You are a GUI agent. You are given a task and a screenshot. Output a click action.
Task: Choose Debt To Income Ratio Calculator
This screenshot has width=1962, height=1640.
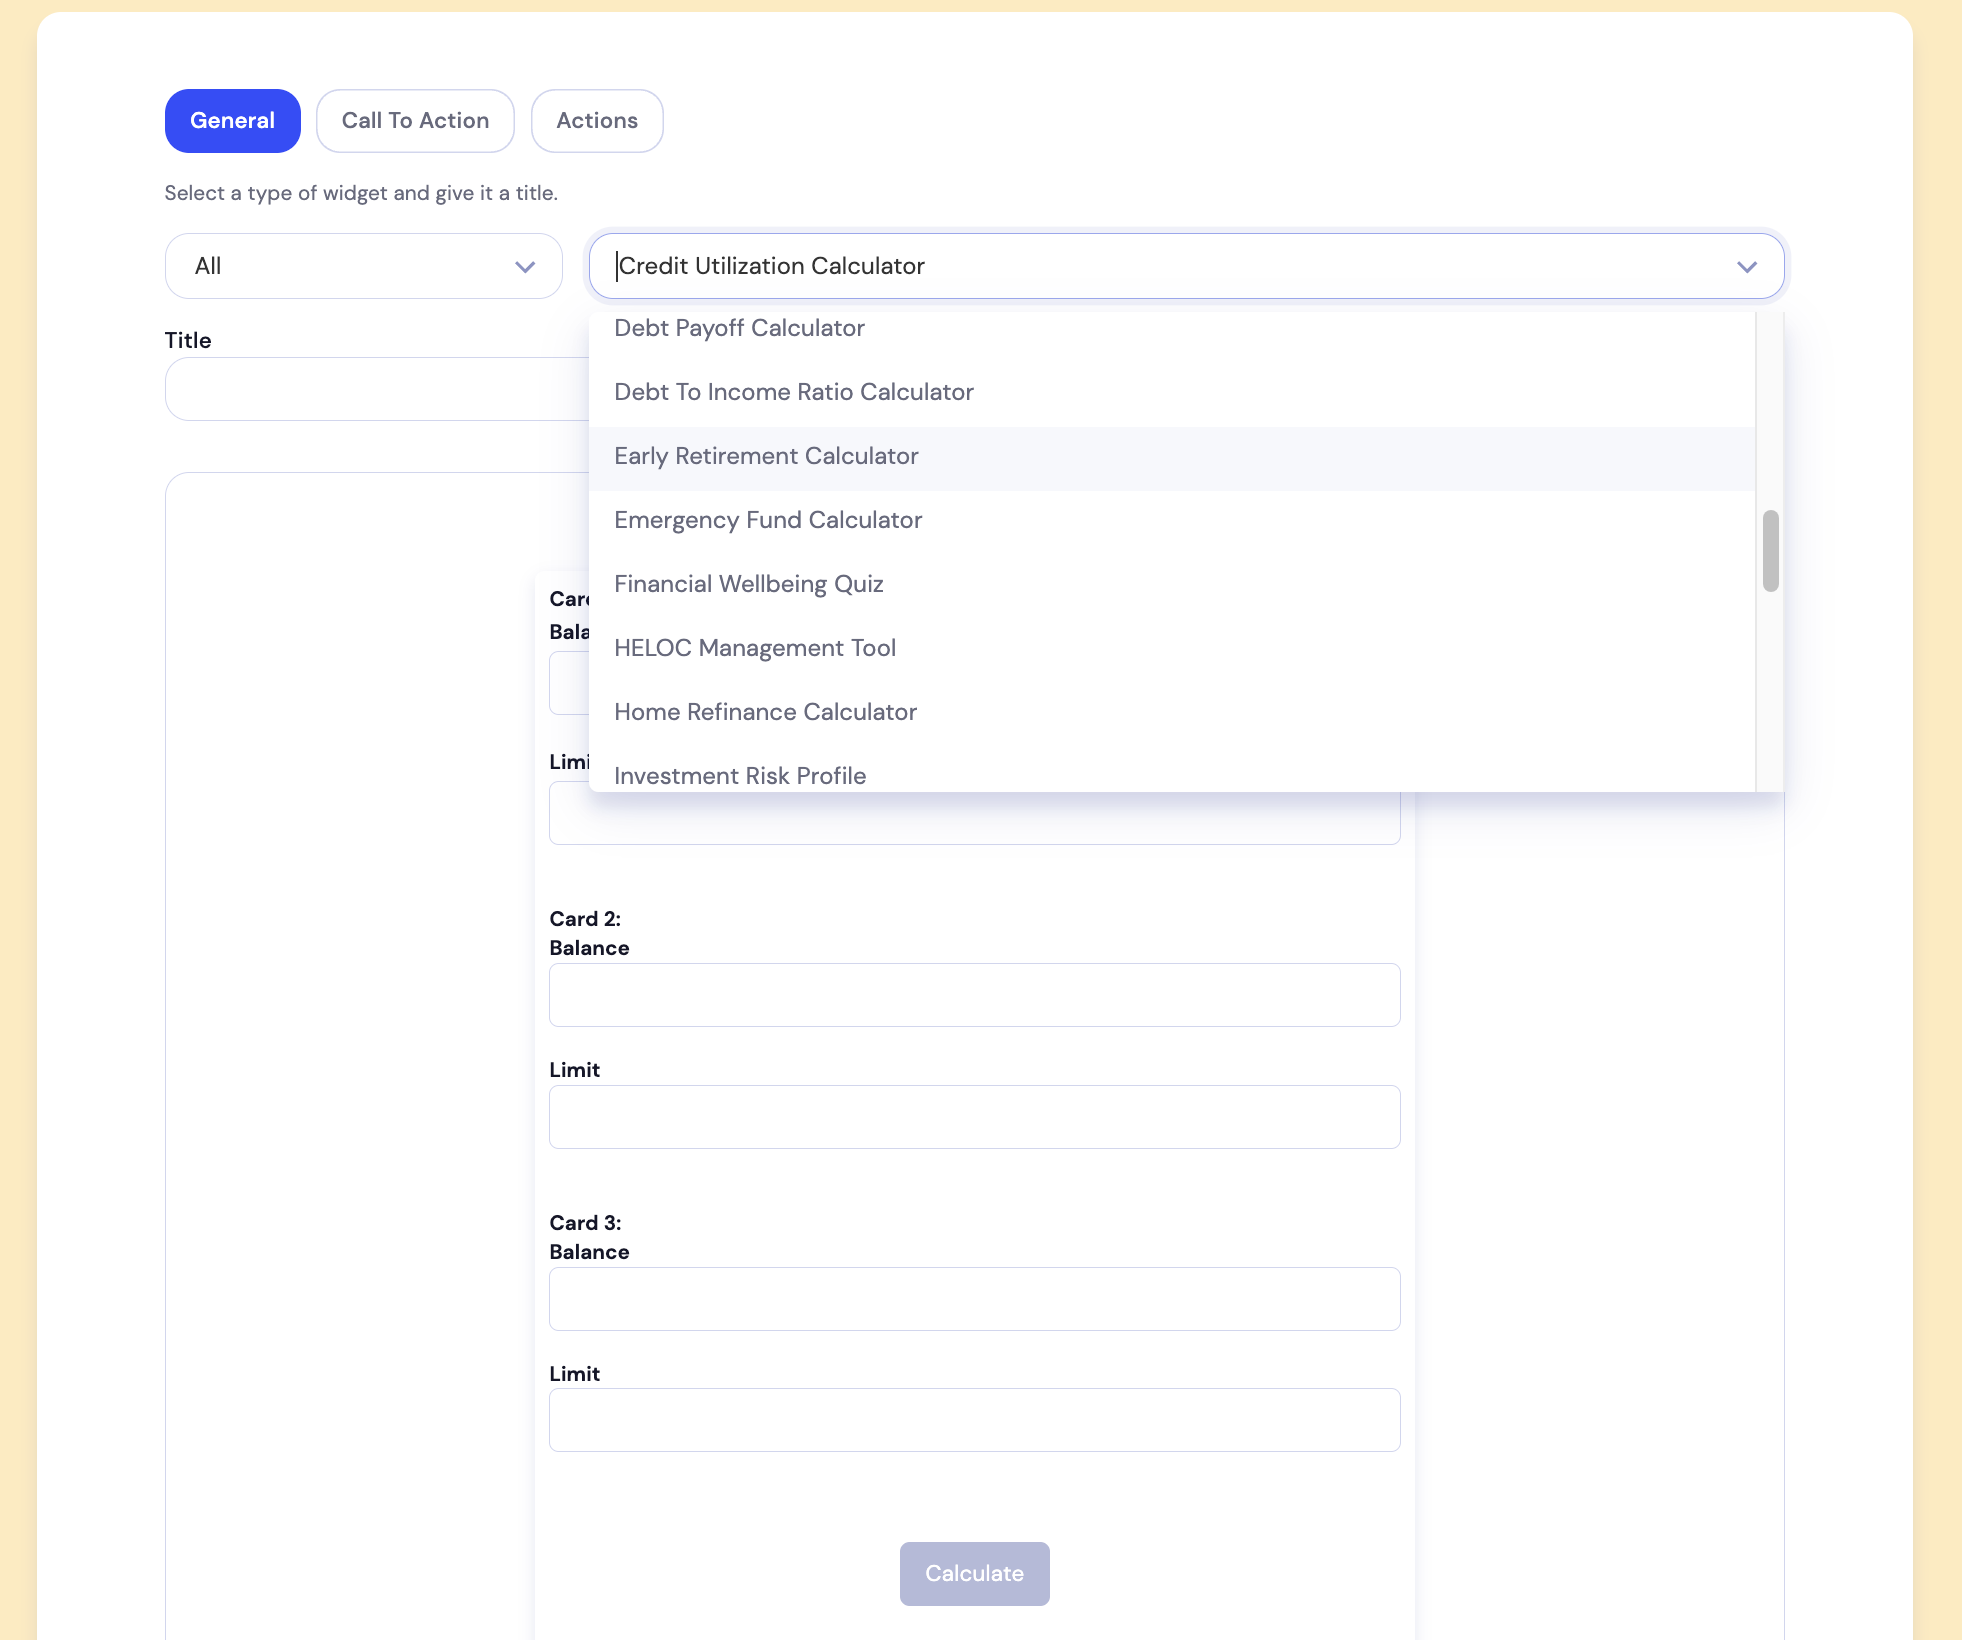[x=793, y=392]
